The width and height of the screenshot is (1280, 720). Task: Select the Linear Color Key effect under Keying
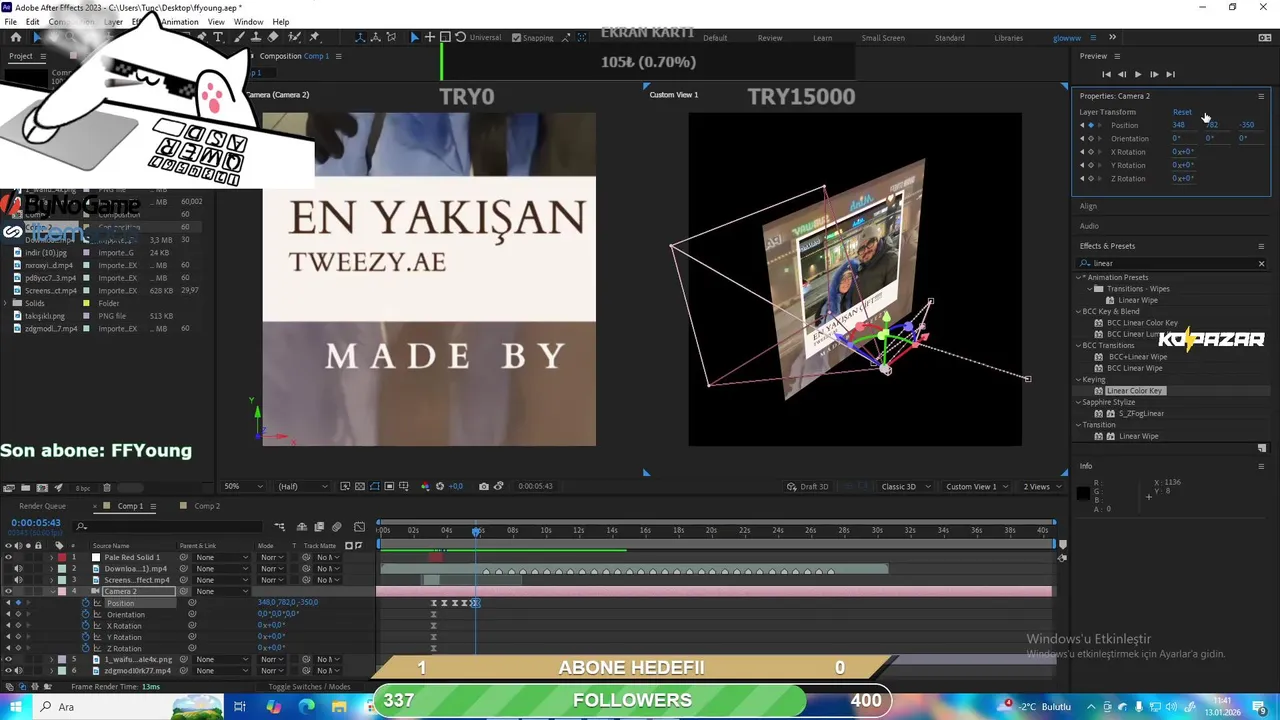click(1134, 391)
